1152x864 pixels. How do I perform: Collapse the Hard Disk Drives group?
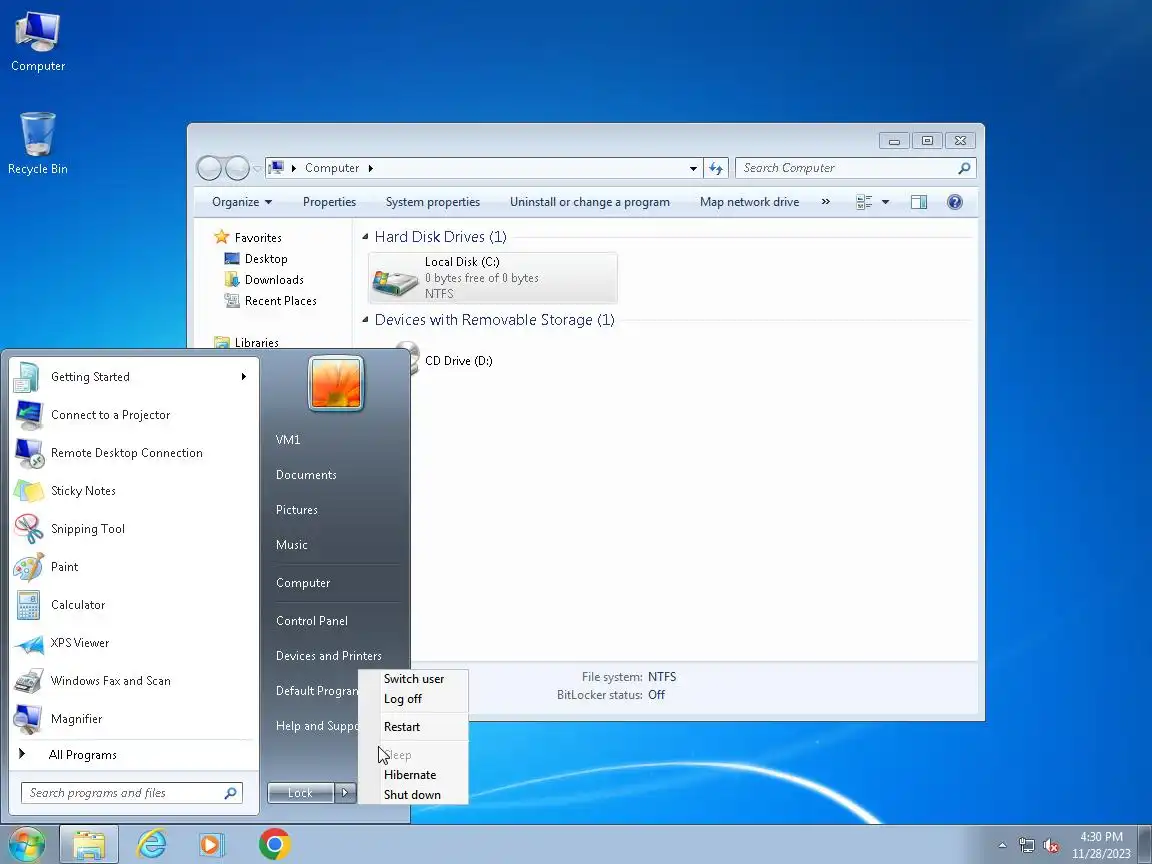click(366, 237)
